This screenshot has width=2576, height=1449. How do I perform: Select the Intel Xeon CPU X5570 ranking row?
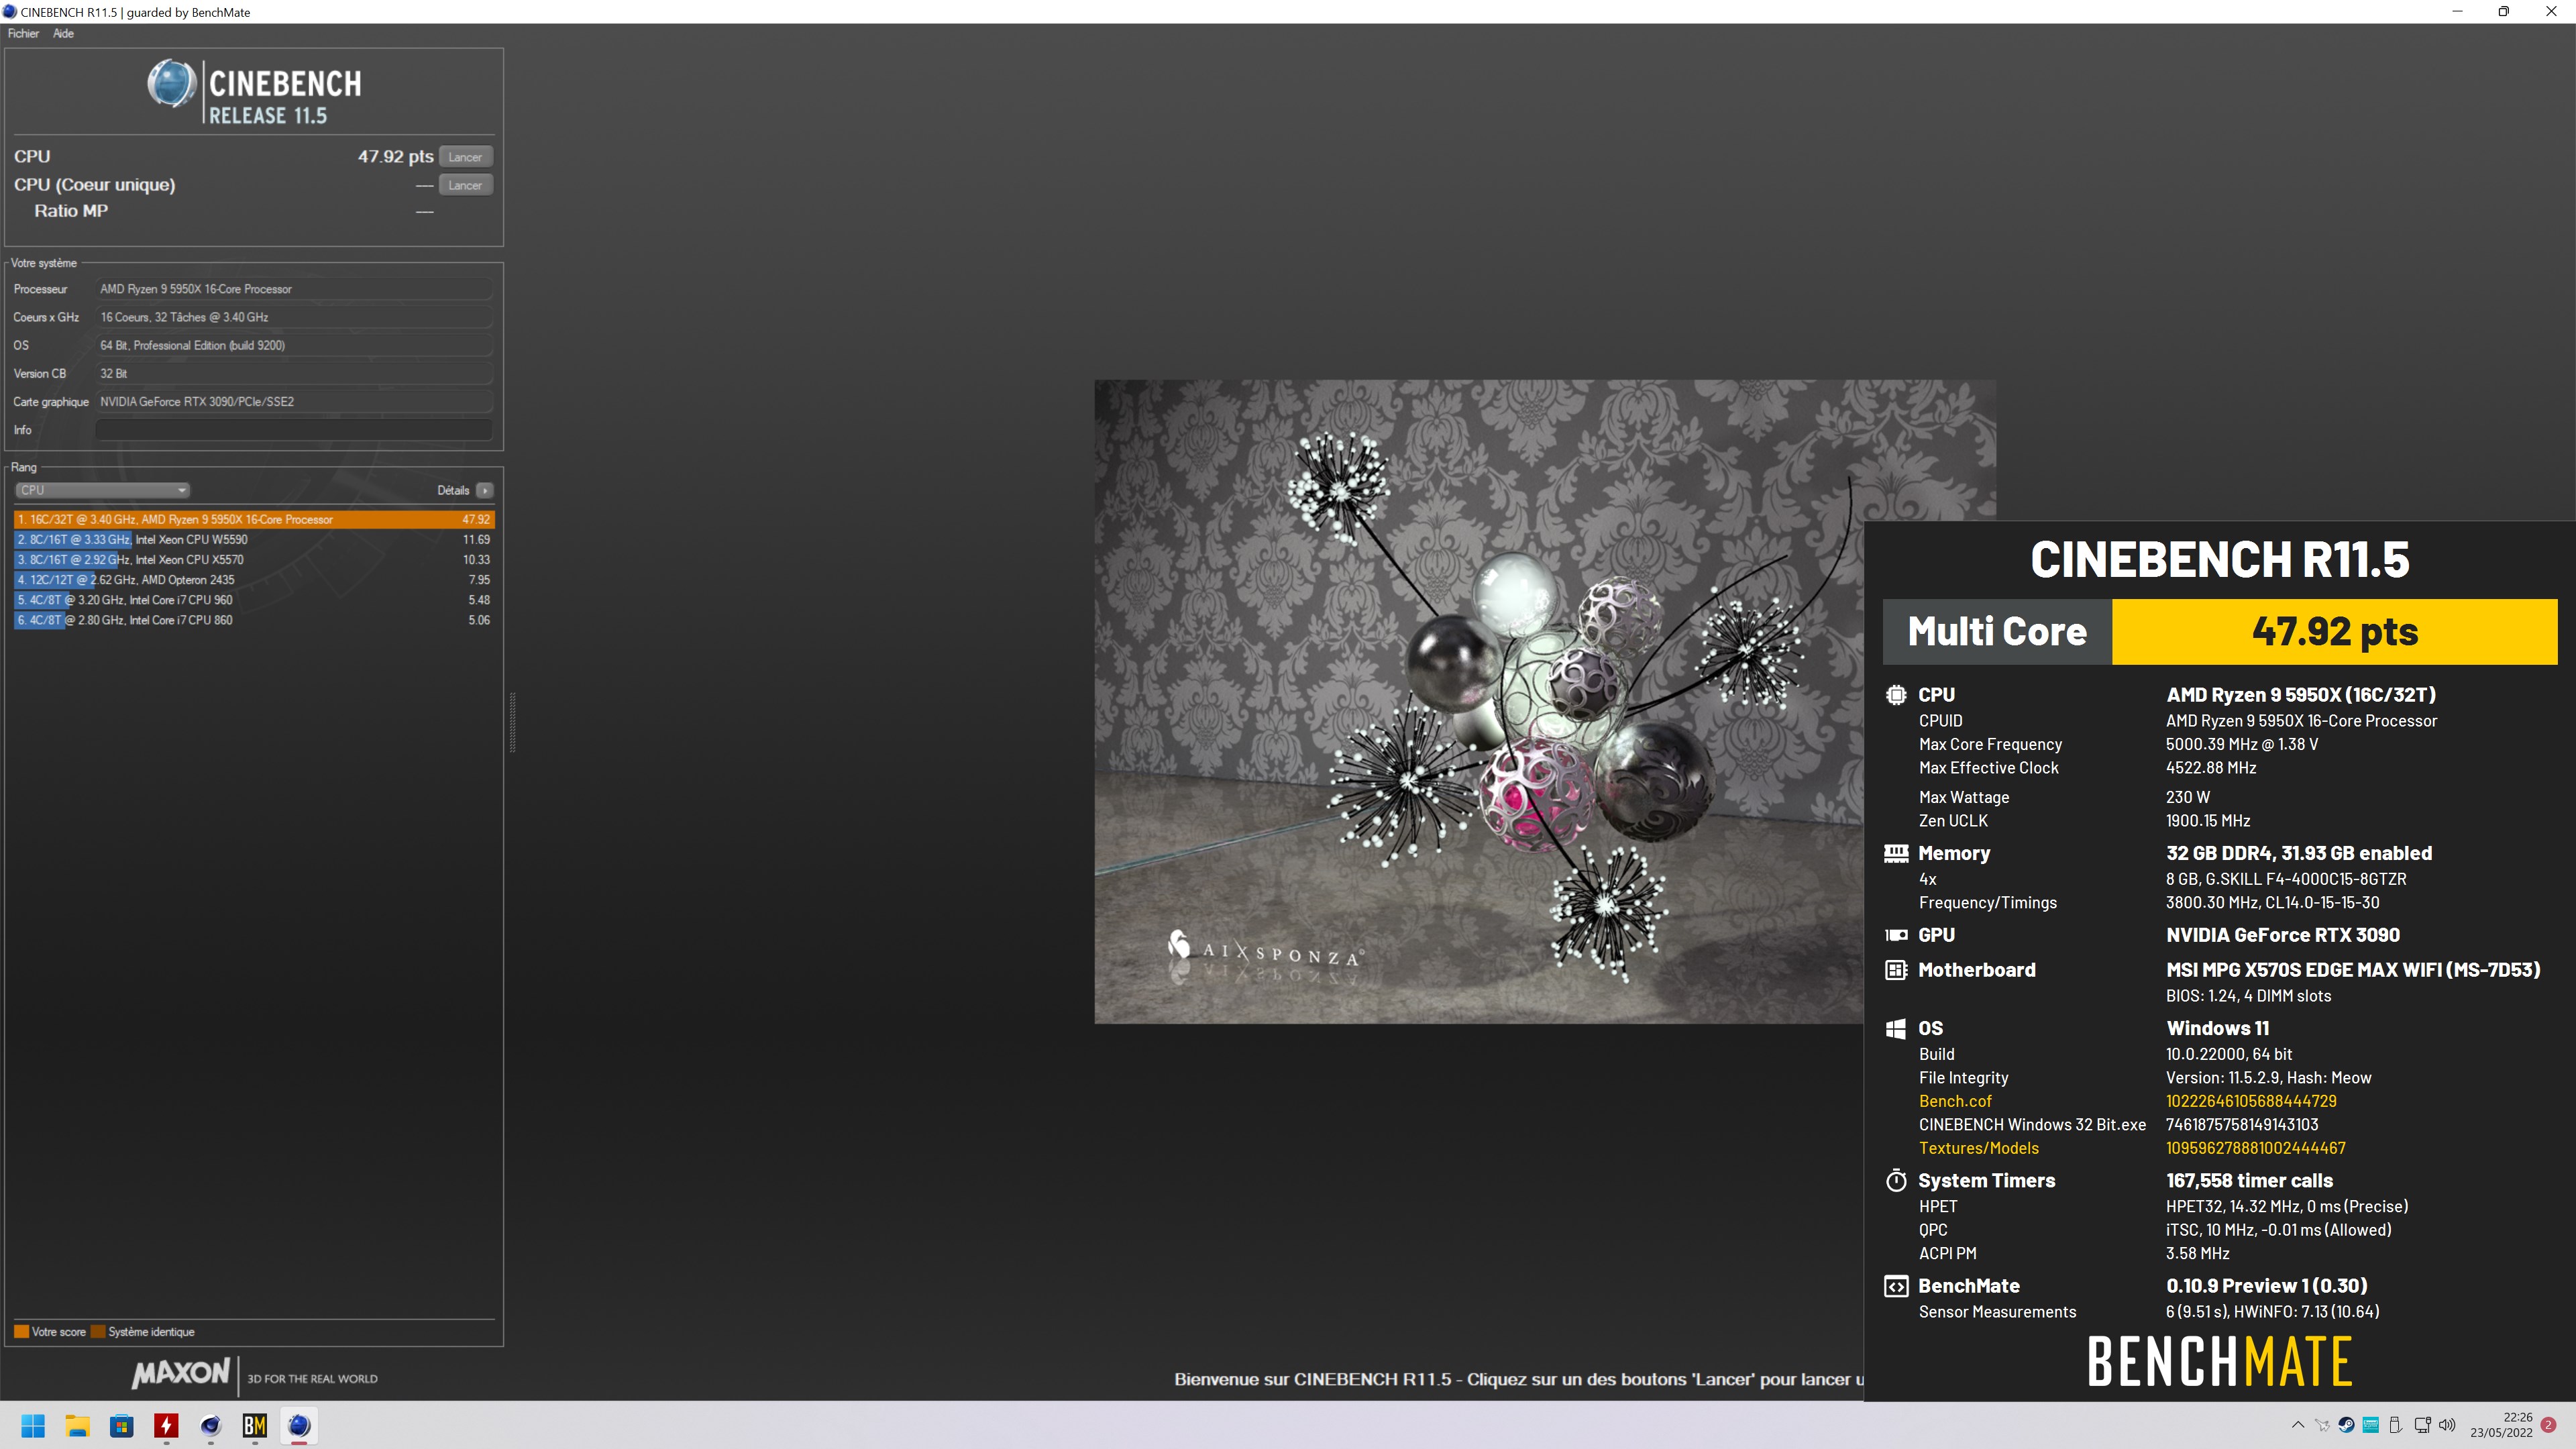click(254, 559)
